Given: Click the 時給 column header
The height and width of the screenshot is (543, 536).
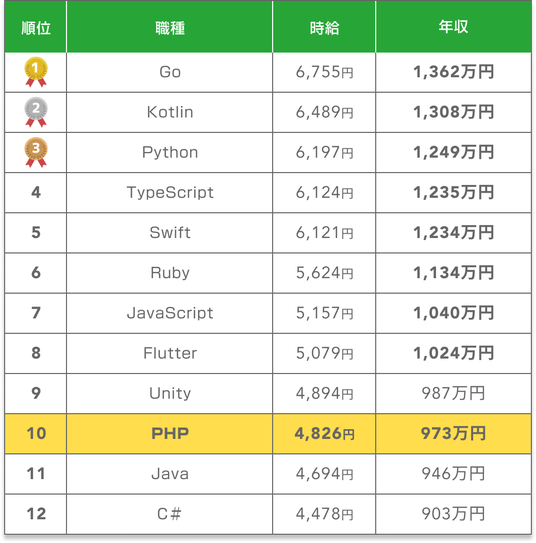Looking at the screenshot, I should [x=324, y=28].
